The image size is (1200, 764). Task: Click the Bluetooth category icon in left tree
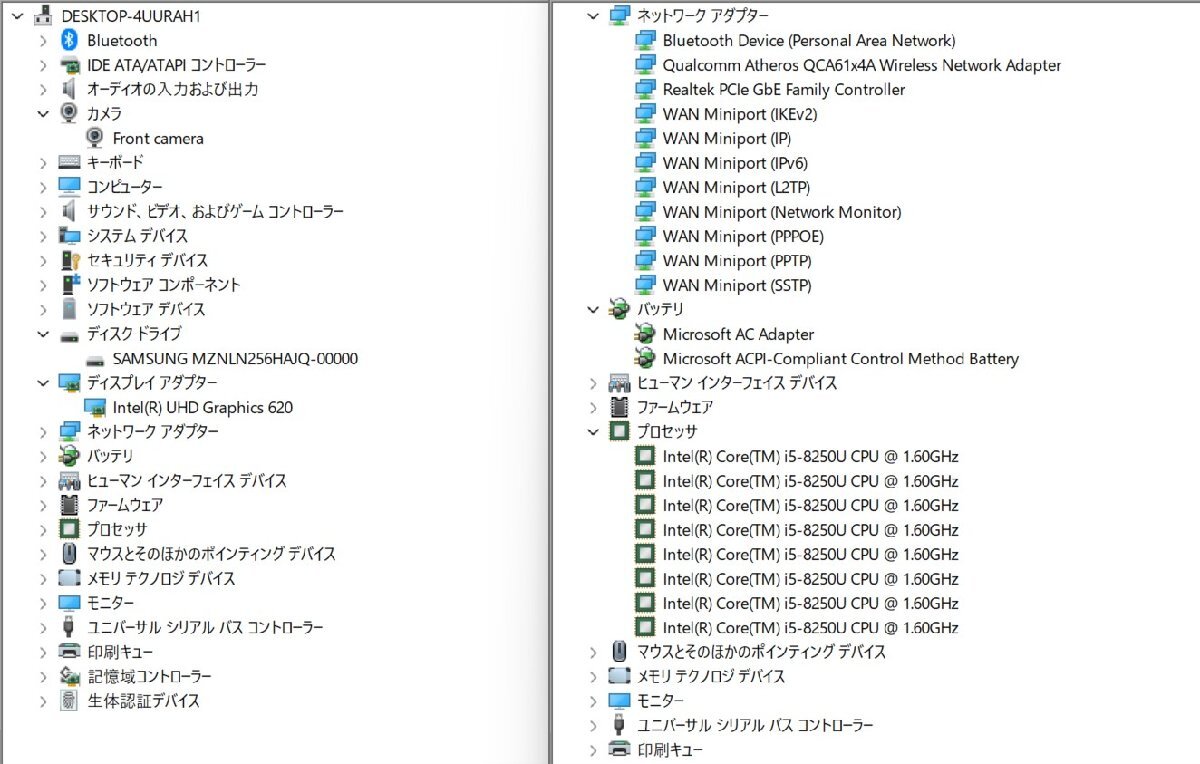point(69,40)
